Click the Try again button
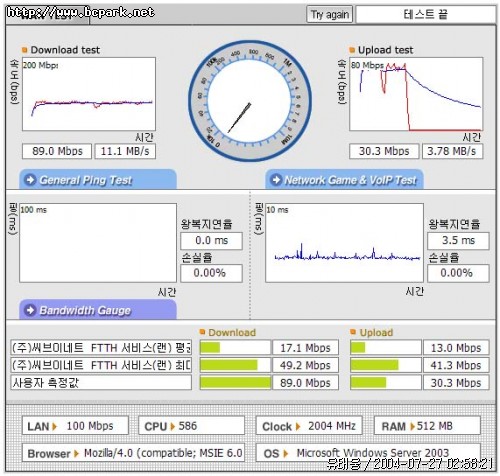Viewport: 500px width, 476px height. pyautogui.click(x=329, y=15)
